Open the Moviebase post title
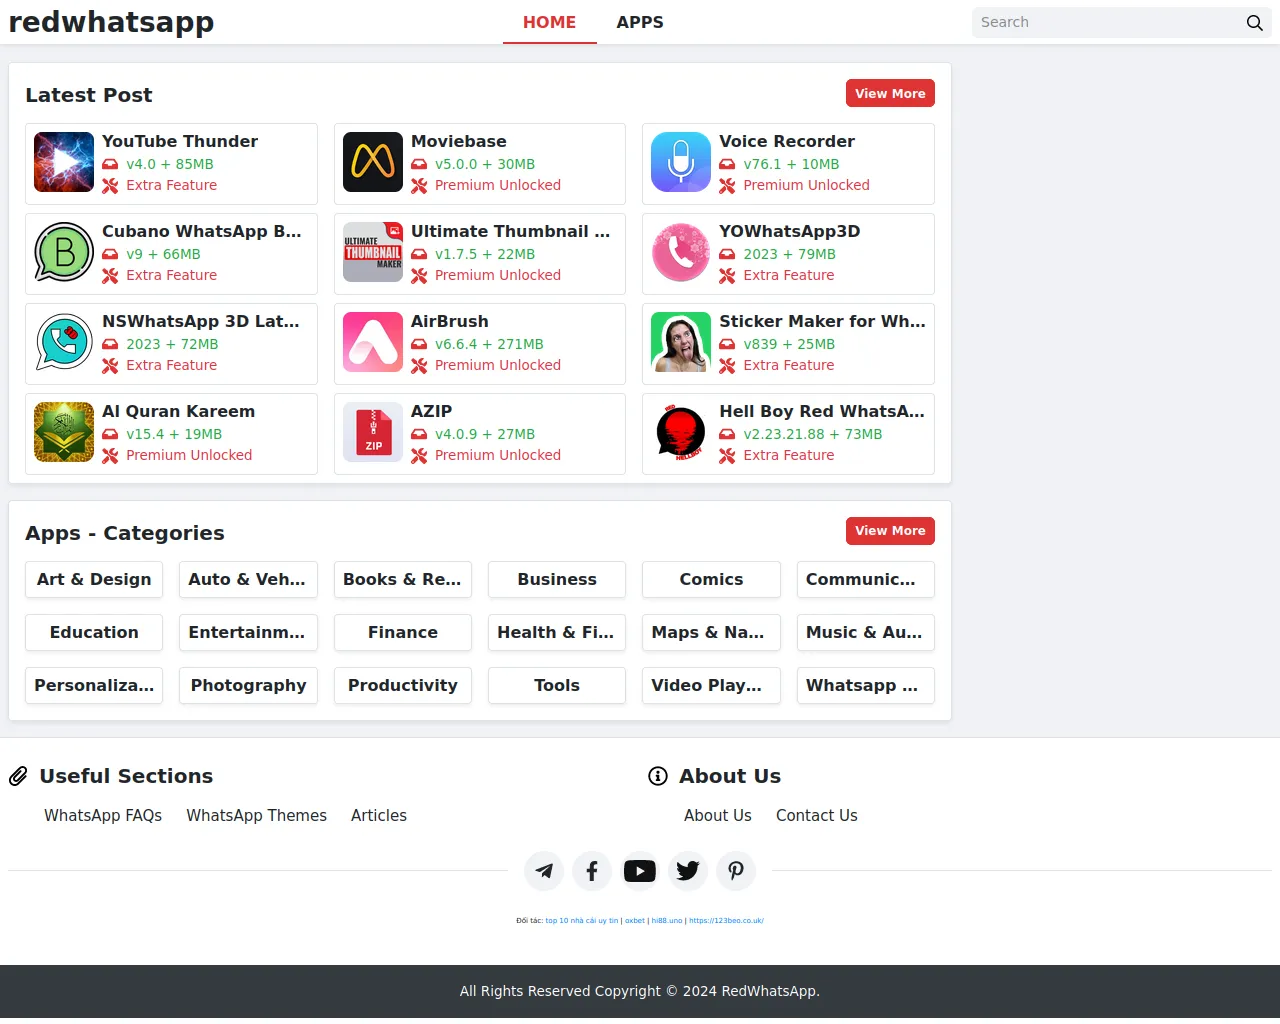Viewport: 1280px width, 1024px height. click(x=459, y=142)
